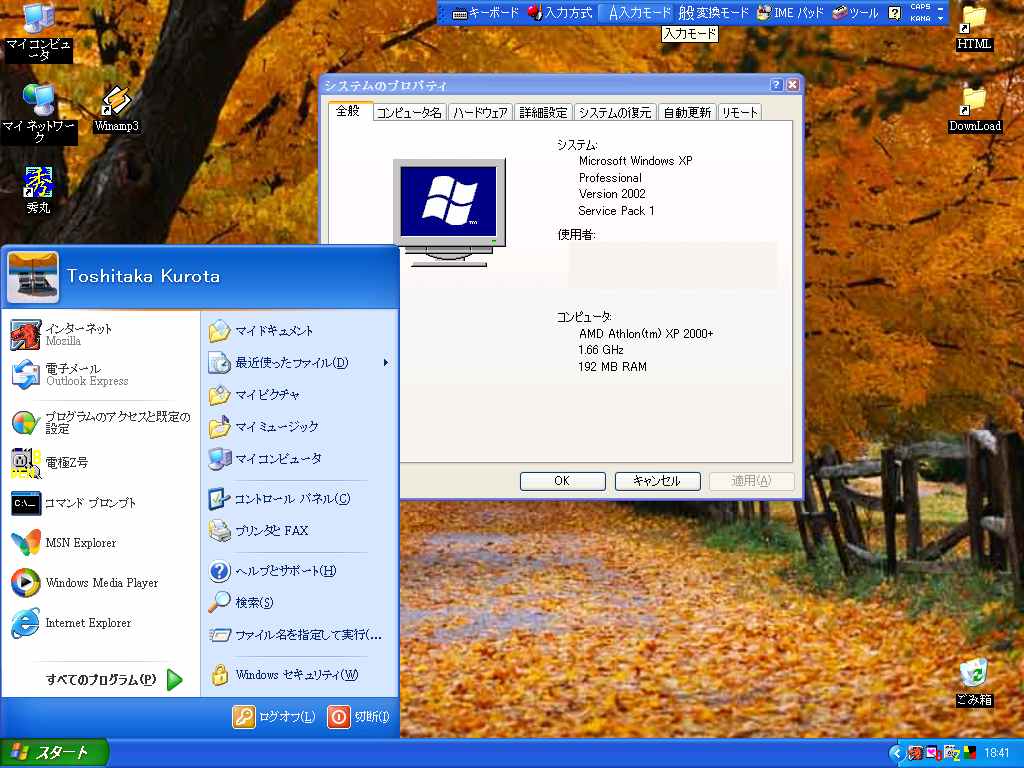Open Mozilla internet browser from Start menu
This screenshot has height=768, width=1024.
(x=101, y=334)
